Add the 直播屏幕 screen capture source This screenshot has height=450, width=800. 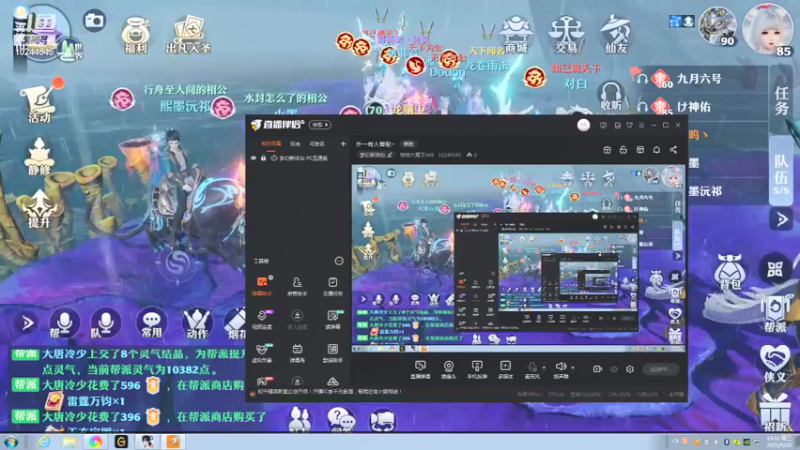[x=420, y=369]
